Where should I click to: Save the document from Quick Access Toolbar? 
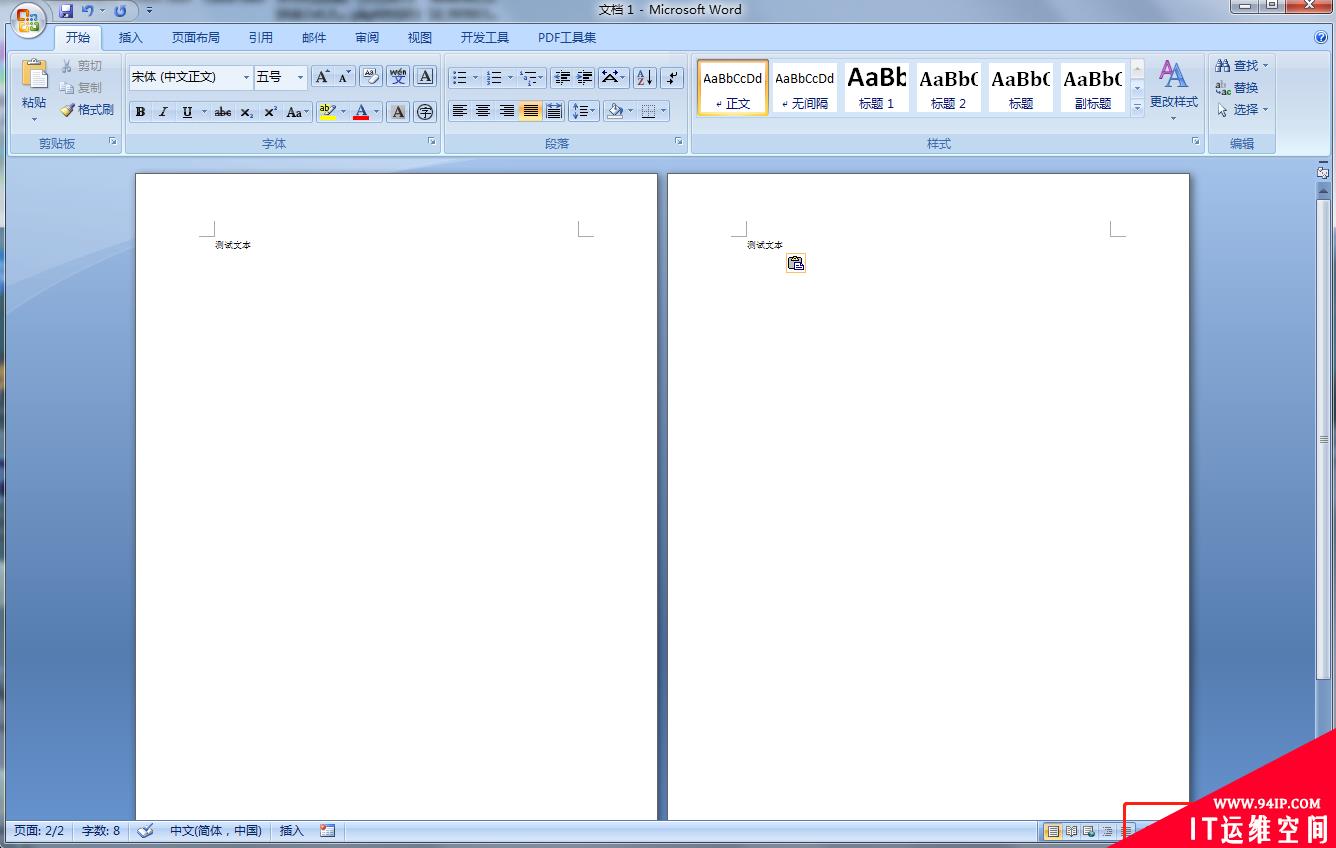(x=66, y=11)
